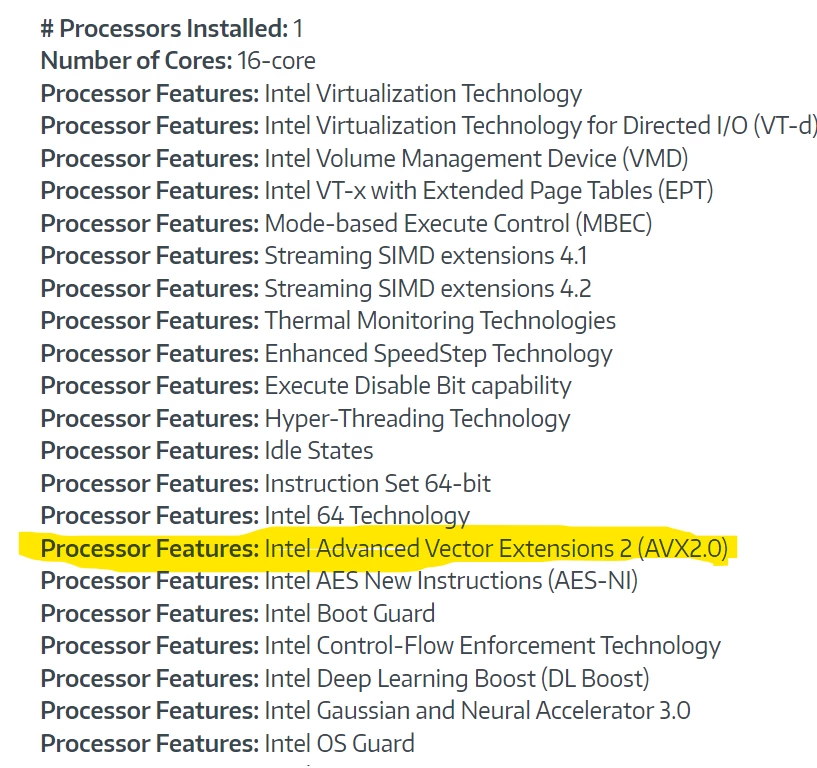Click 'Instruction Set 64-bit' text

tap(378, 484)
